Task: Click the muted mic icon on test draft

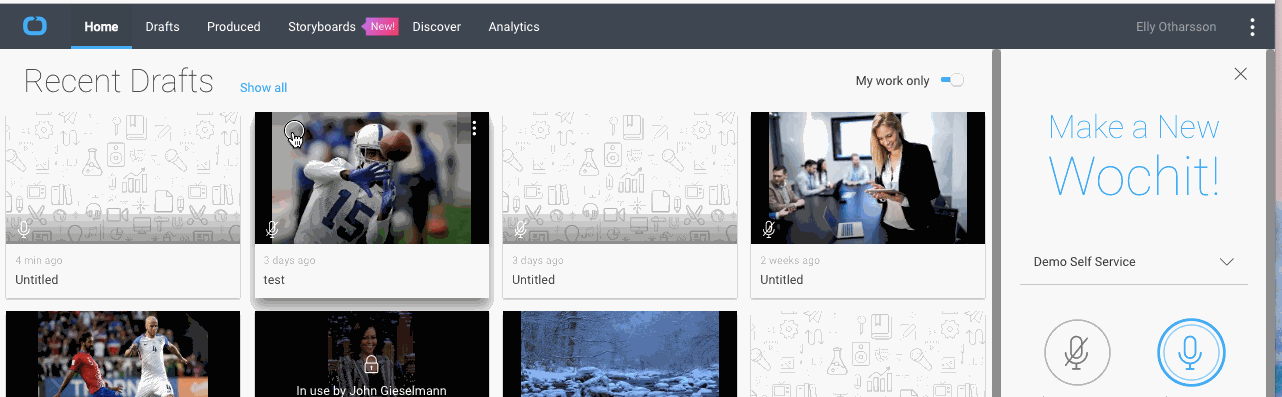Action: [272, 230]
